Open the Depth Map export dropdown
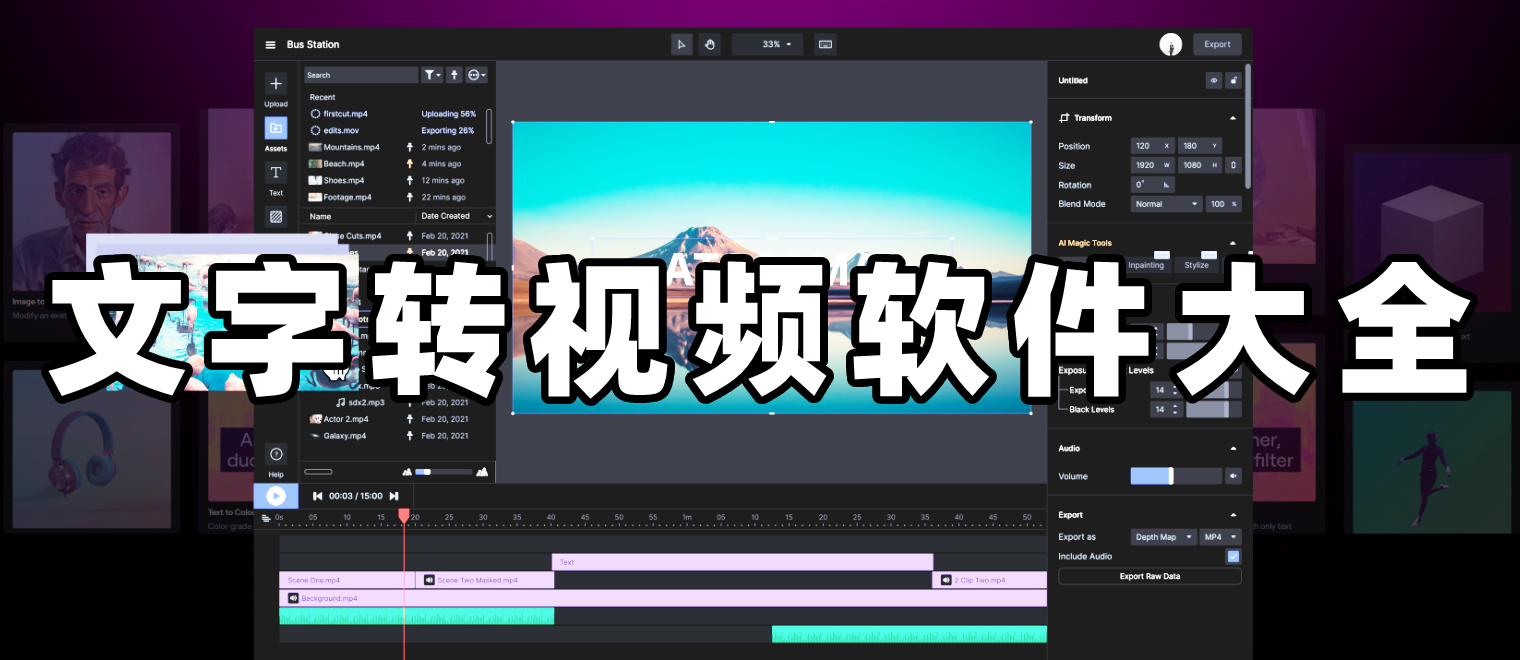 pyautogui.click(x=1163, y=537)
